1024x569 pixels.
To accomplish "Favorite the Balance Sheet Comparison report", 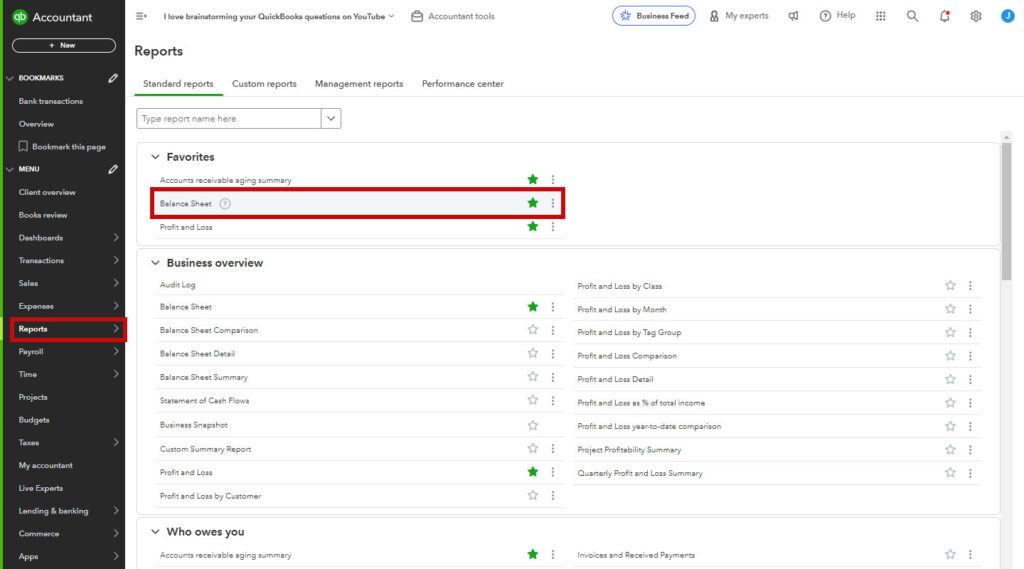I will (x=533, y=330).
